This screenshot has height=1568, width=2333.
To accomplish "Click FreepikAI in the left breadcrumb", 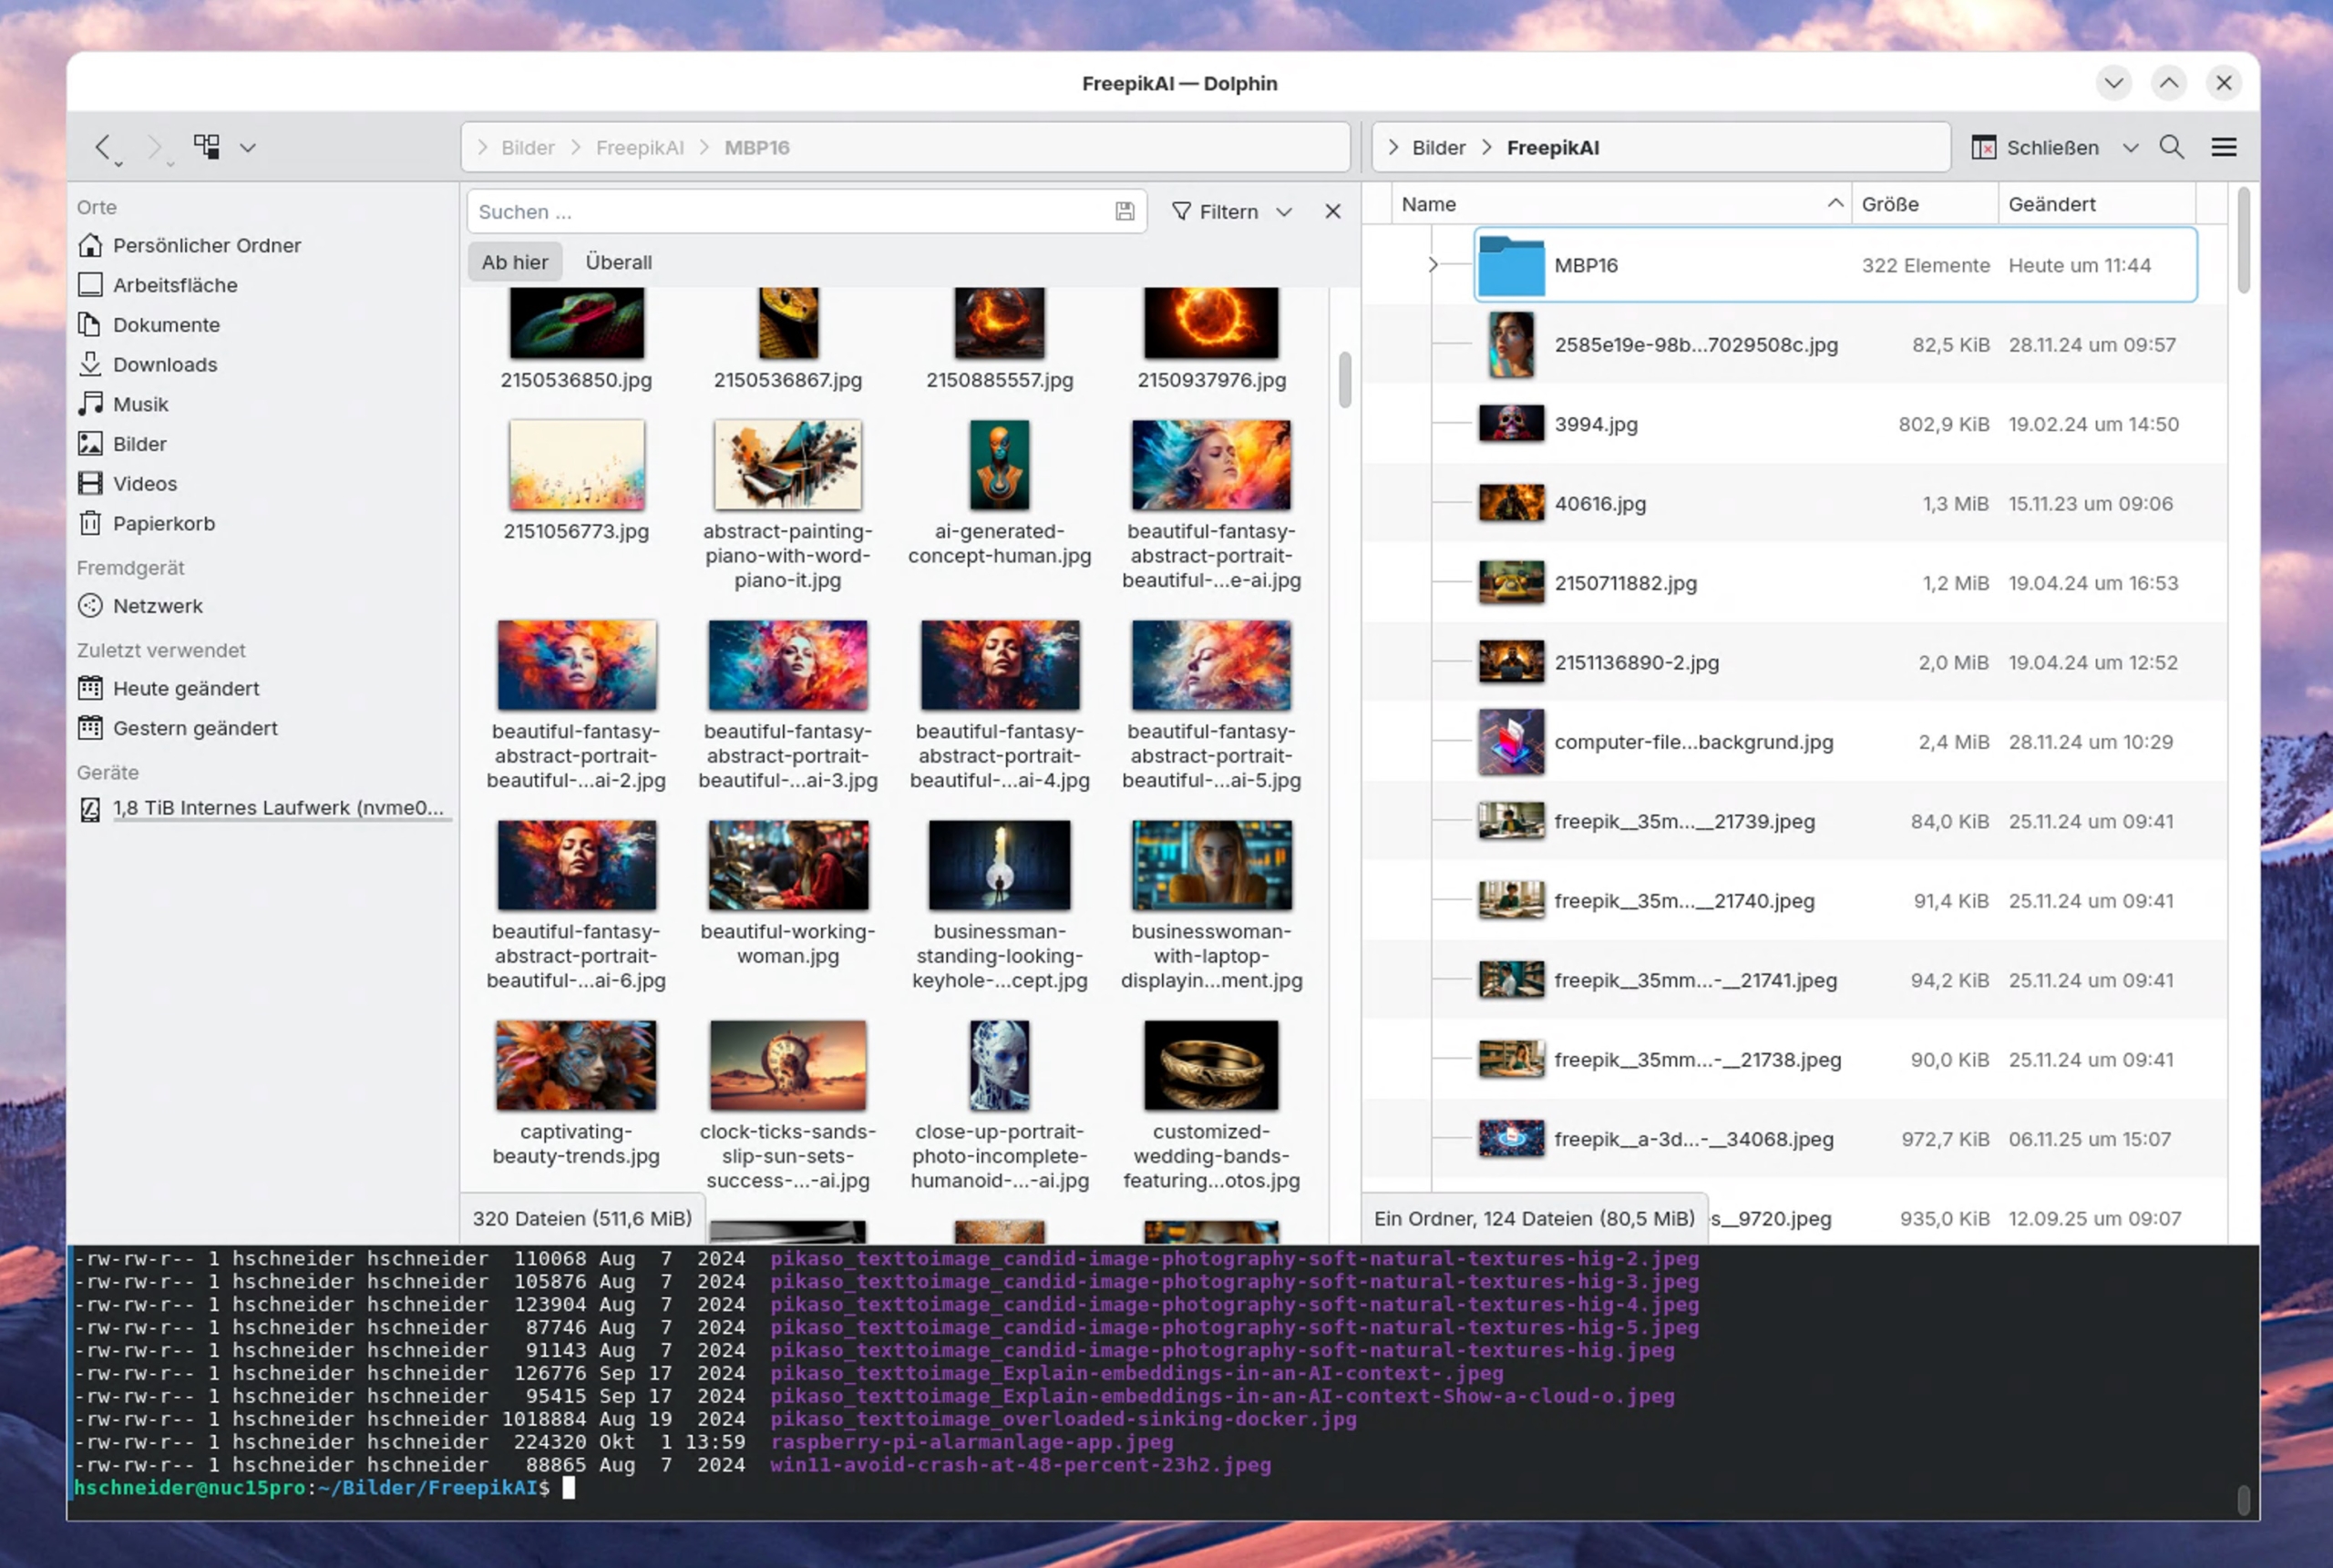I will [x=639, y=147].
